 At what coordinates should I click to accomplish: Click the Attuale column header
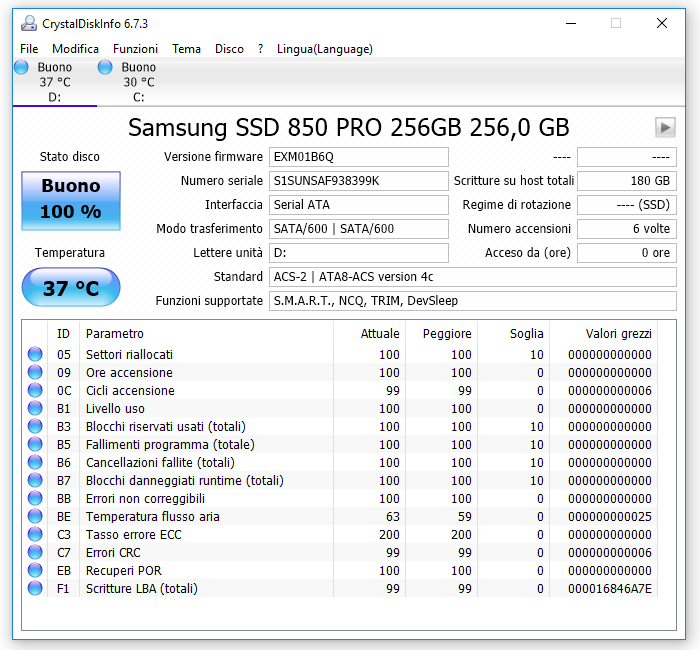tap(368, 333)
